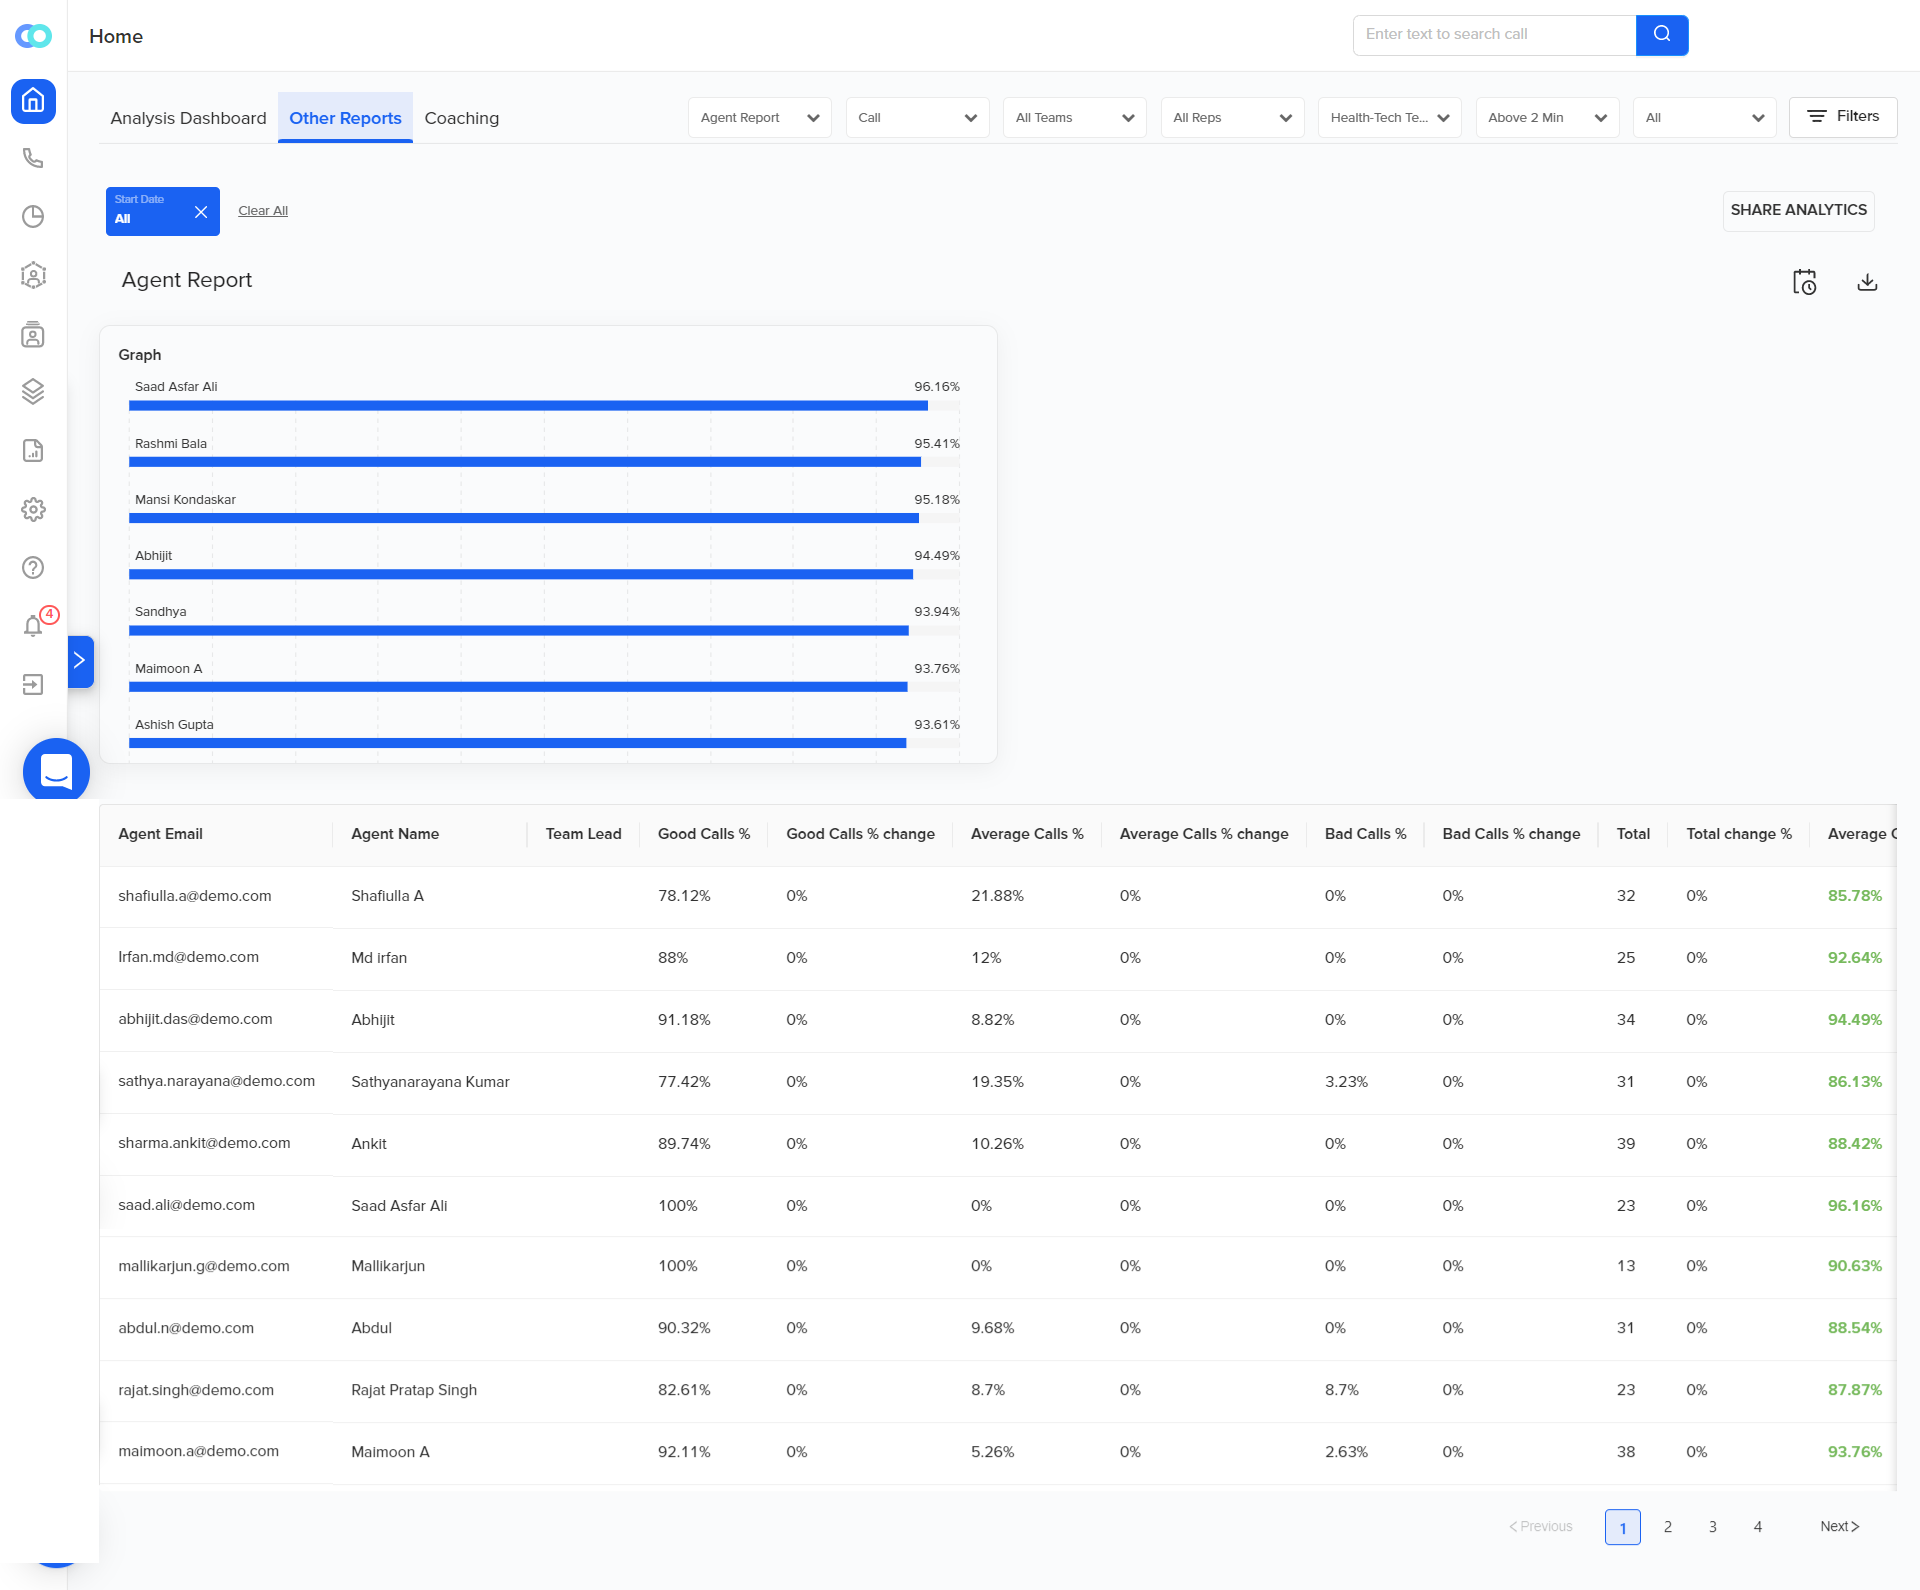The width and height of the screenshot is (1920, 1590).
Task: Open the Above 2 Min dropdown
Action: [x=1546, y=118]
